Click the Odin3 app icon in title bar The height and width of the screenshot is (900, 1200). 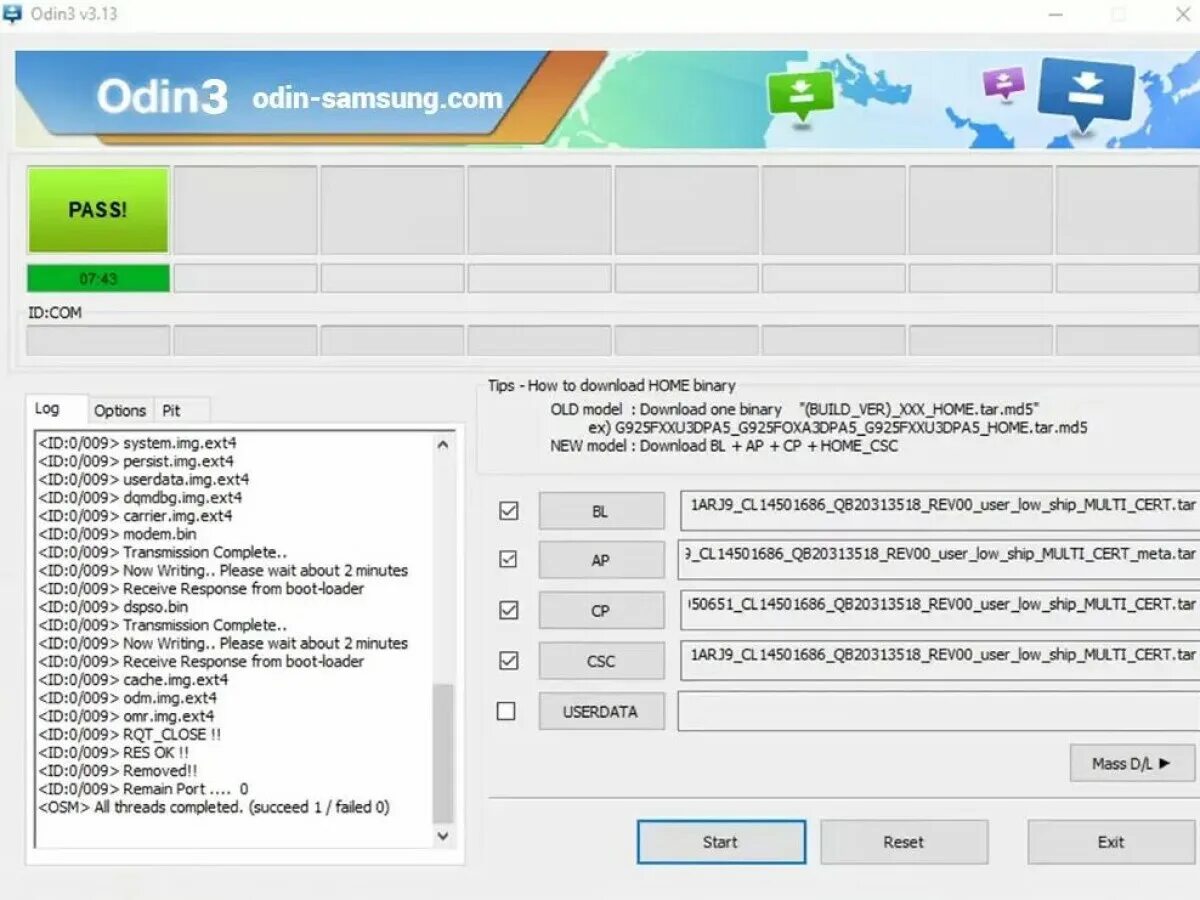click(13, 15)
